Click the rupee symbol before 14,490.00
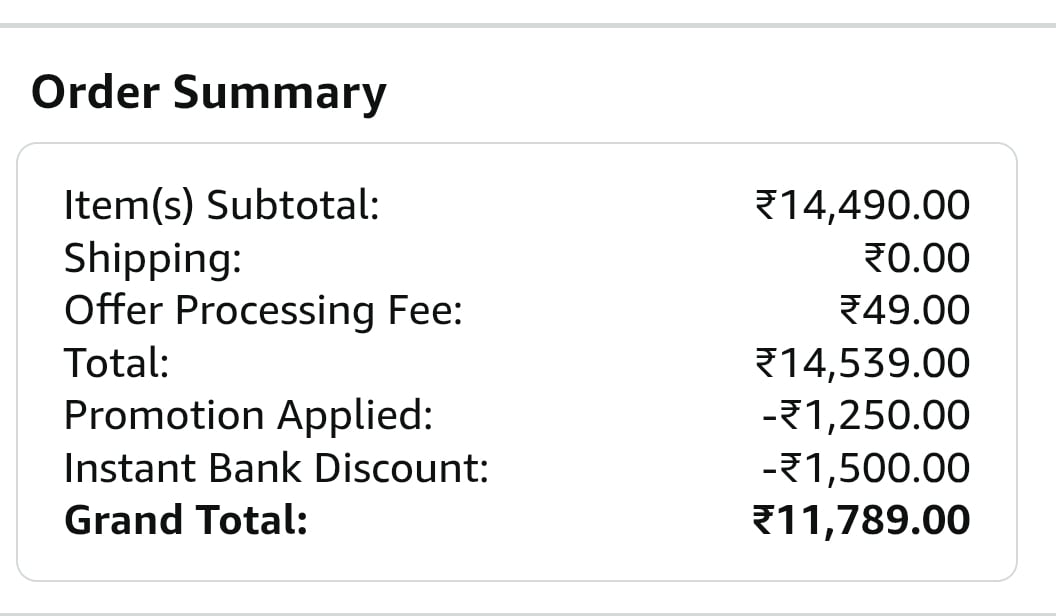The height and width of the screenshot is (616, 1056). [x=764, y=207]
